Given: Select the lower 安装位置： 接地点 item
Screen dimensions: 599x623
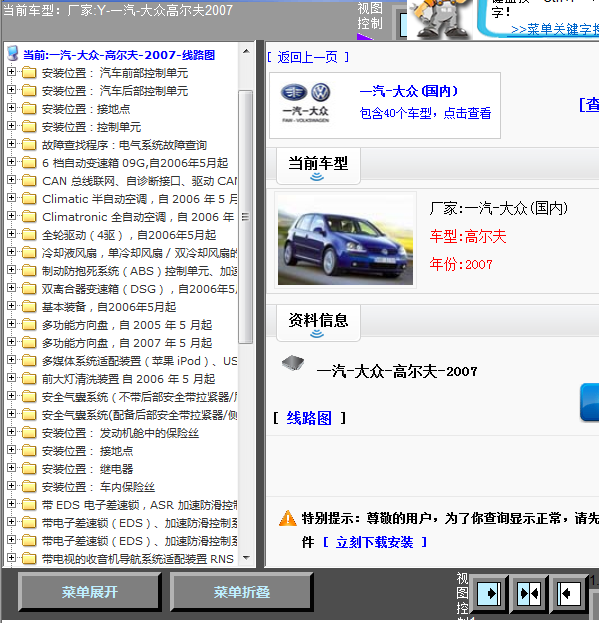Looking at the screenshot, I should [87, 451].
